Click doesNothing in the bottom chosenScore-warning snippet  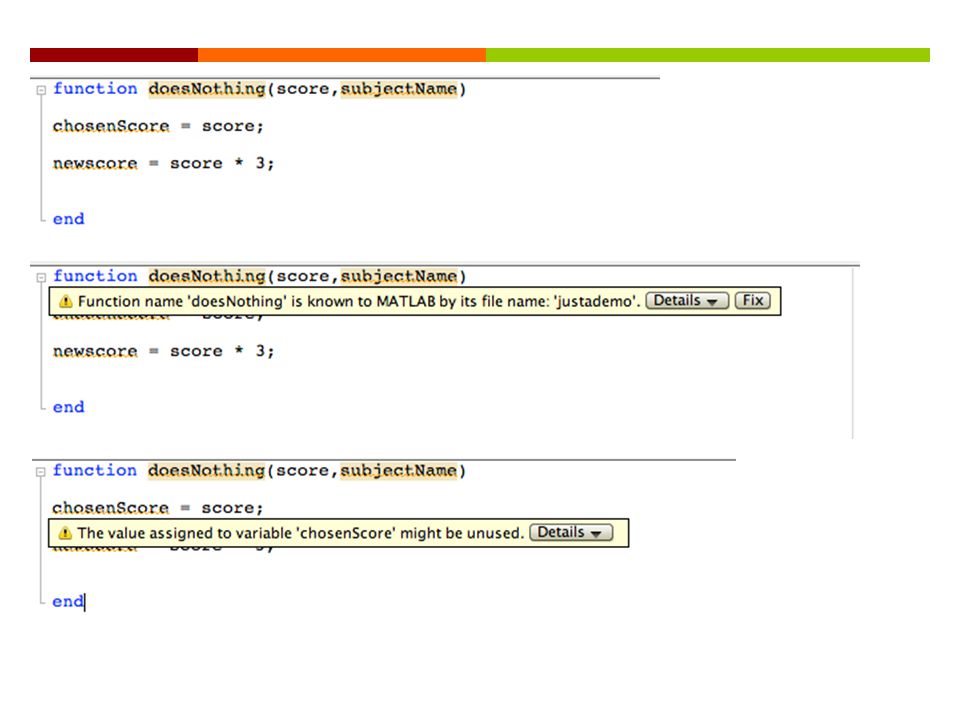tap(206, 470)
